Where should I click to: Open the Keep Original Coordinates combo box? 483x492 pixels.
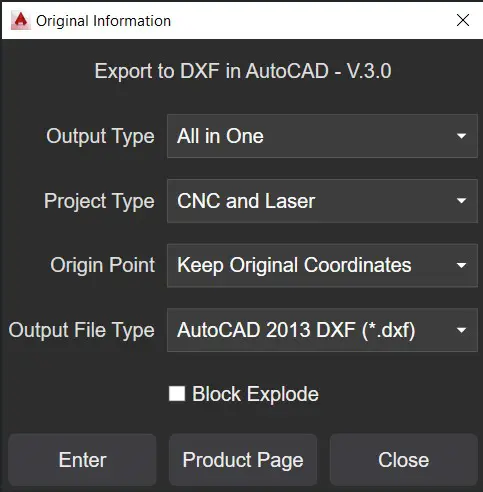[x=322, y=265]
